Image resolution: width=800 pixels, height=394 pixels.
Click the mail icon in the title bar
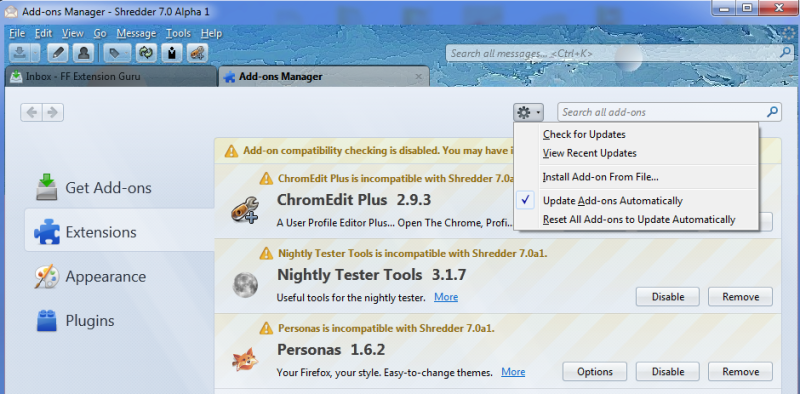click(x=11, y=11)
